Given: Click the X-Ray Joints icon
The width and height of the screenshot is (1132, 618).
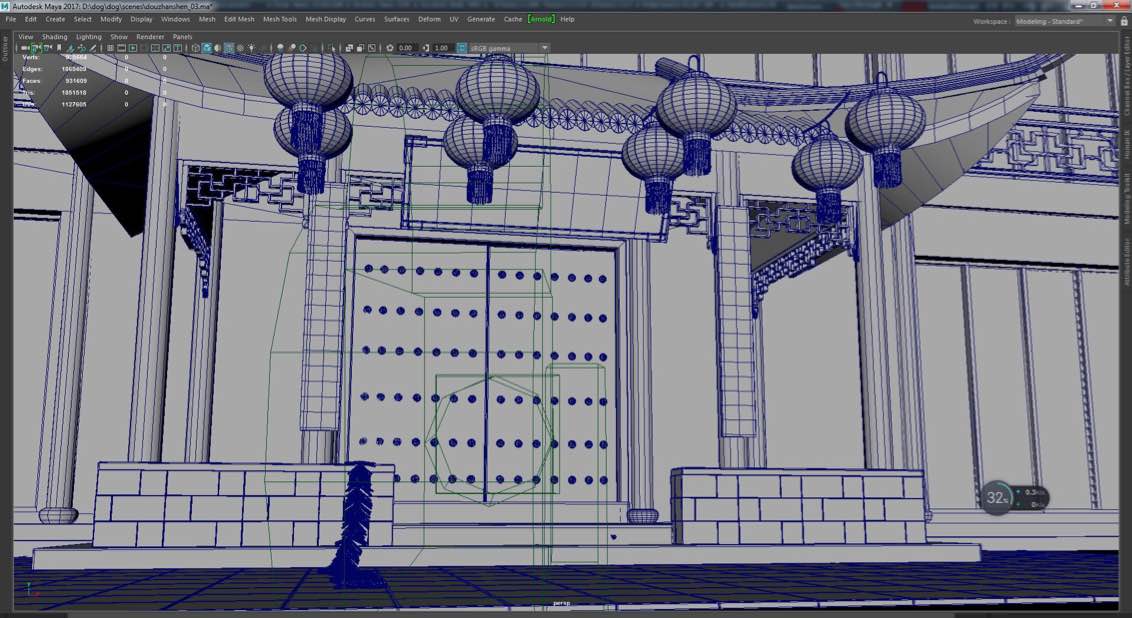Looking at the screenshot, I should [372, 48].
